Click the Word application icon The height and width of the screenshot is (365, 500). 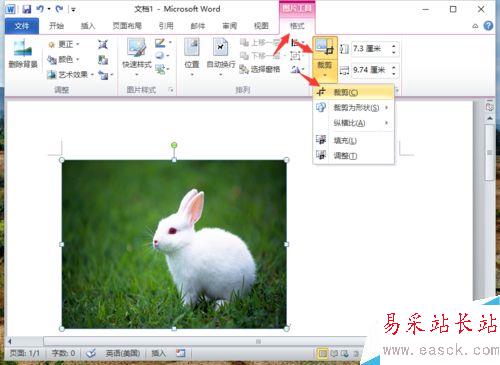[10, 9]
